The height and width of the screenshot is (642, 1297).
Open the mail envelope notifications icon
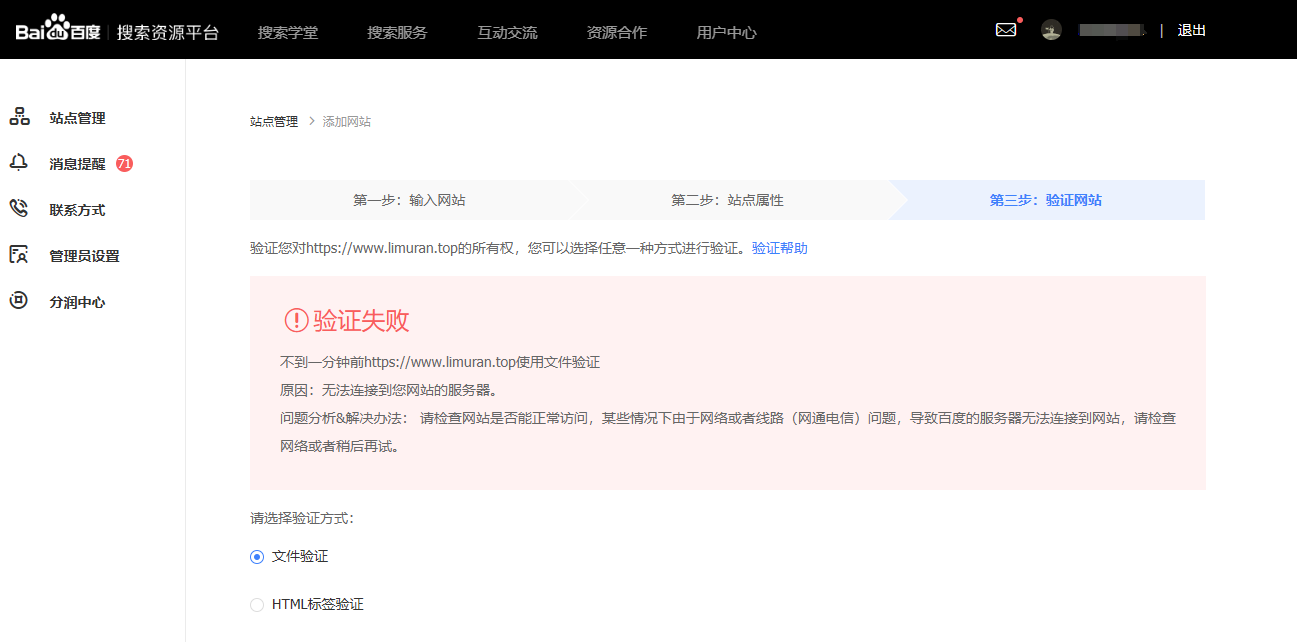(1006, 30)
